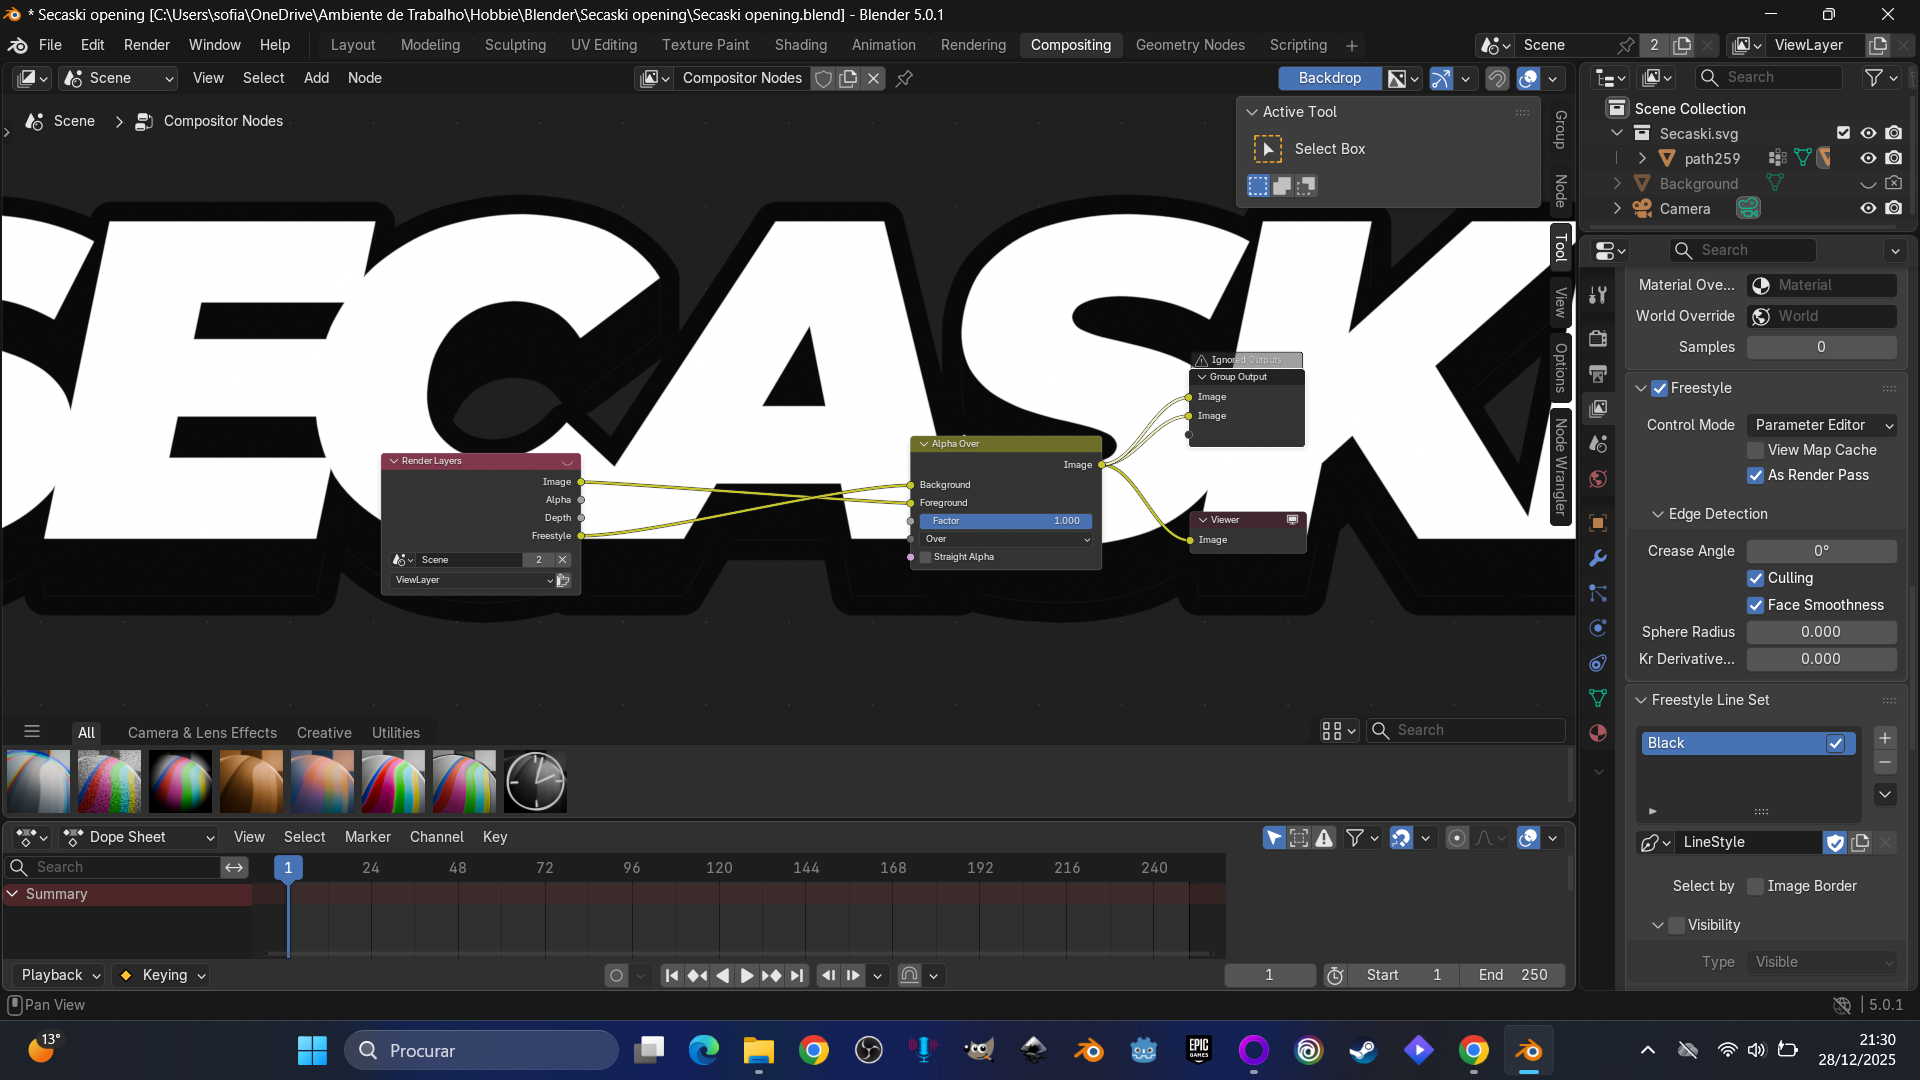Open the Camera & Lens Effects category

pyautogui.click(x=202, y=733)
